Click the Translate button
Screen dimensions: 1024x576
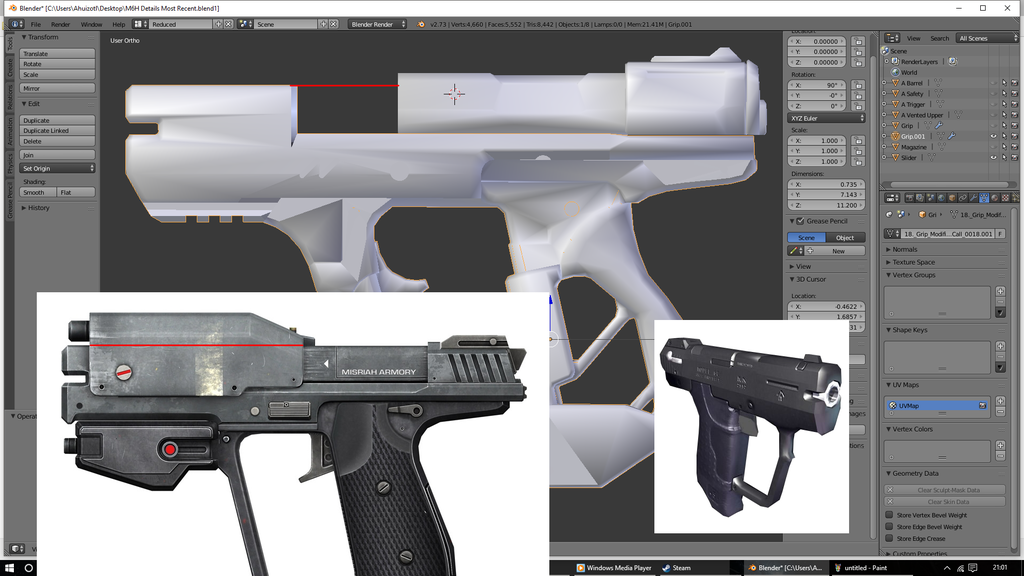coord(57,54)
